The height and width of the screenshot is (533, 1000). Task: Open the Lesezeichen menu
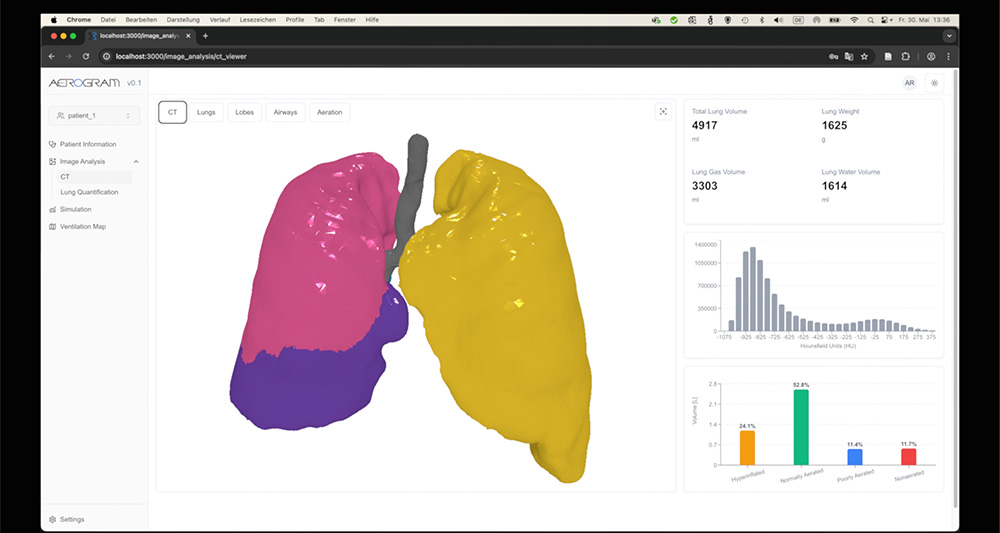258,20
